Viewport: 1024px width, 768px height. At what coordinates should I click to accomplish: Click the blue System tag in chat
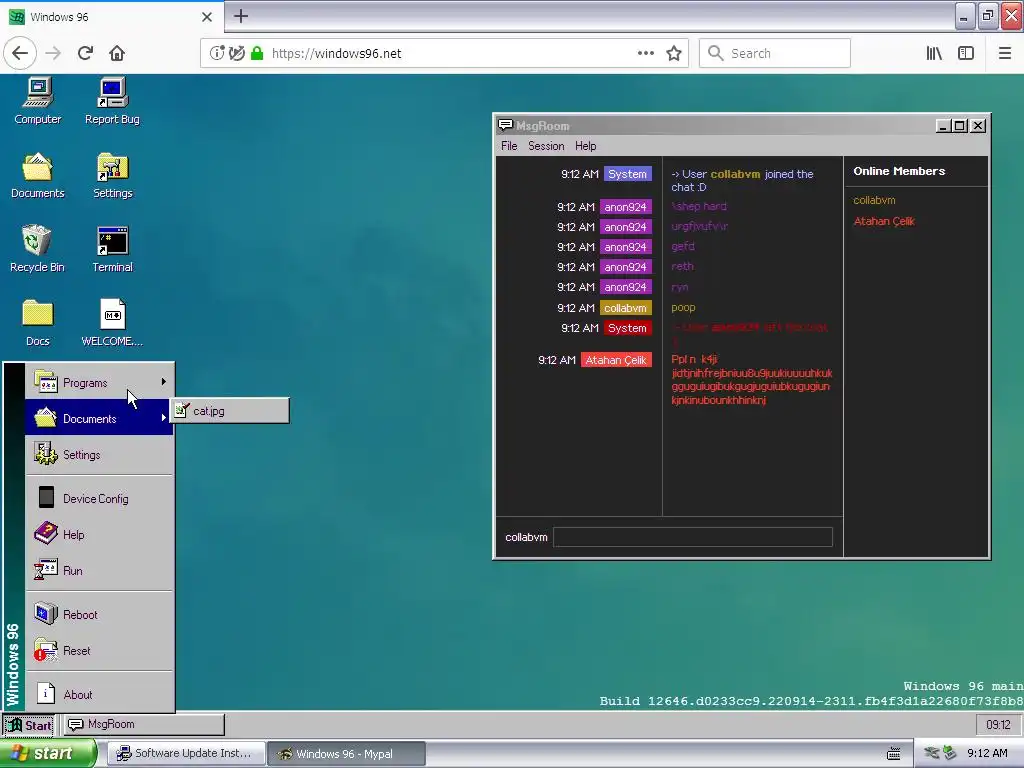point(628,174)
